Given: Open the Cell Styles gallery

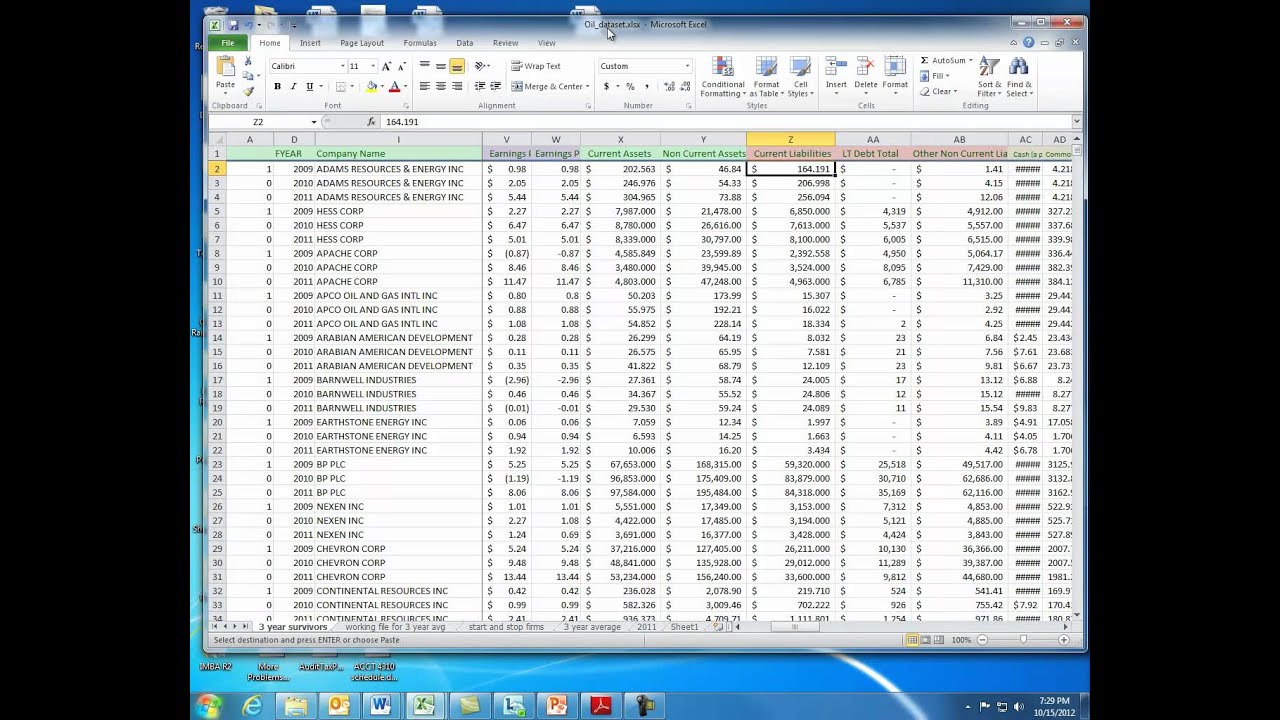Looking at the screenshot, I should click(x=799, y=77).
